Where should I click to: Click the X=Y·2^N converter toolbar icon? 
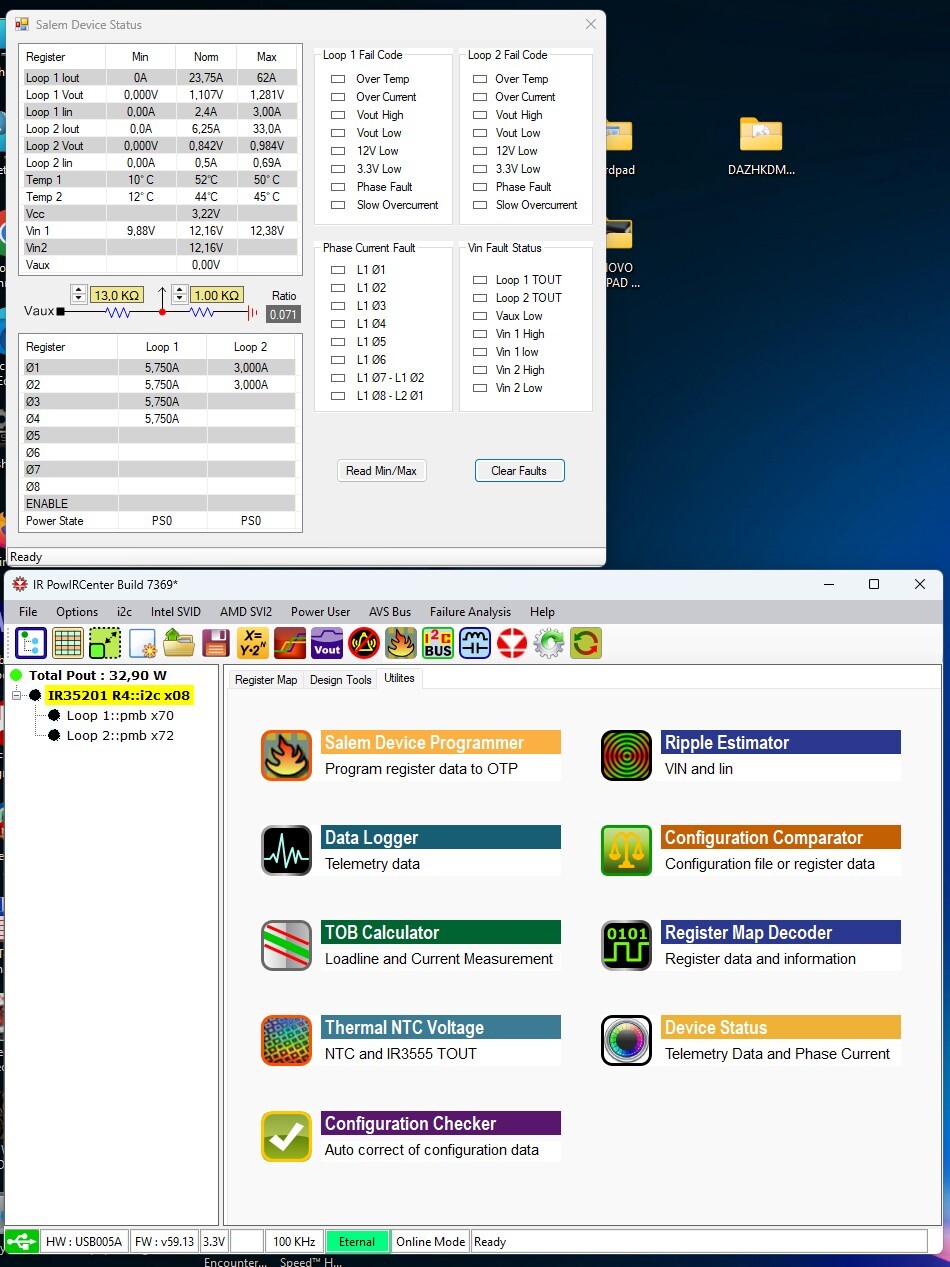click(x=253, y=643)
